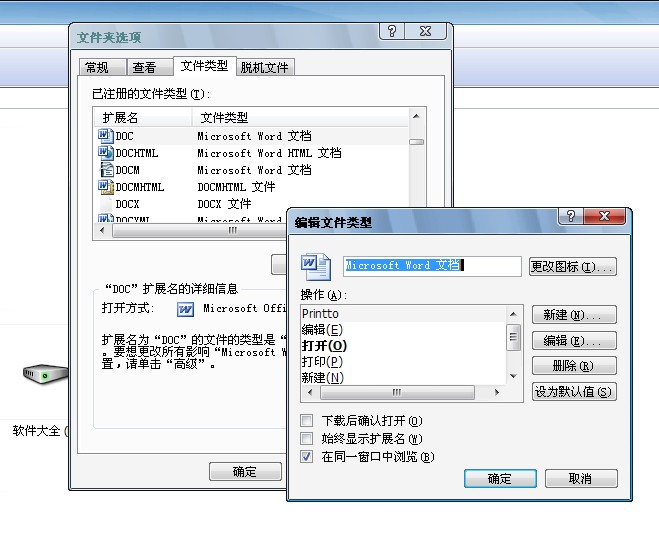
Task: Click 扩展名 column header
Action: pos(143,117)
